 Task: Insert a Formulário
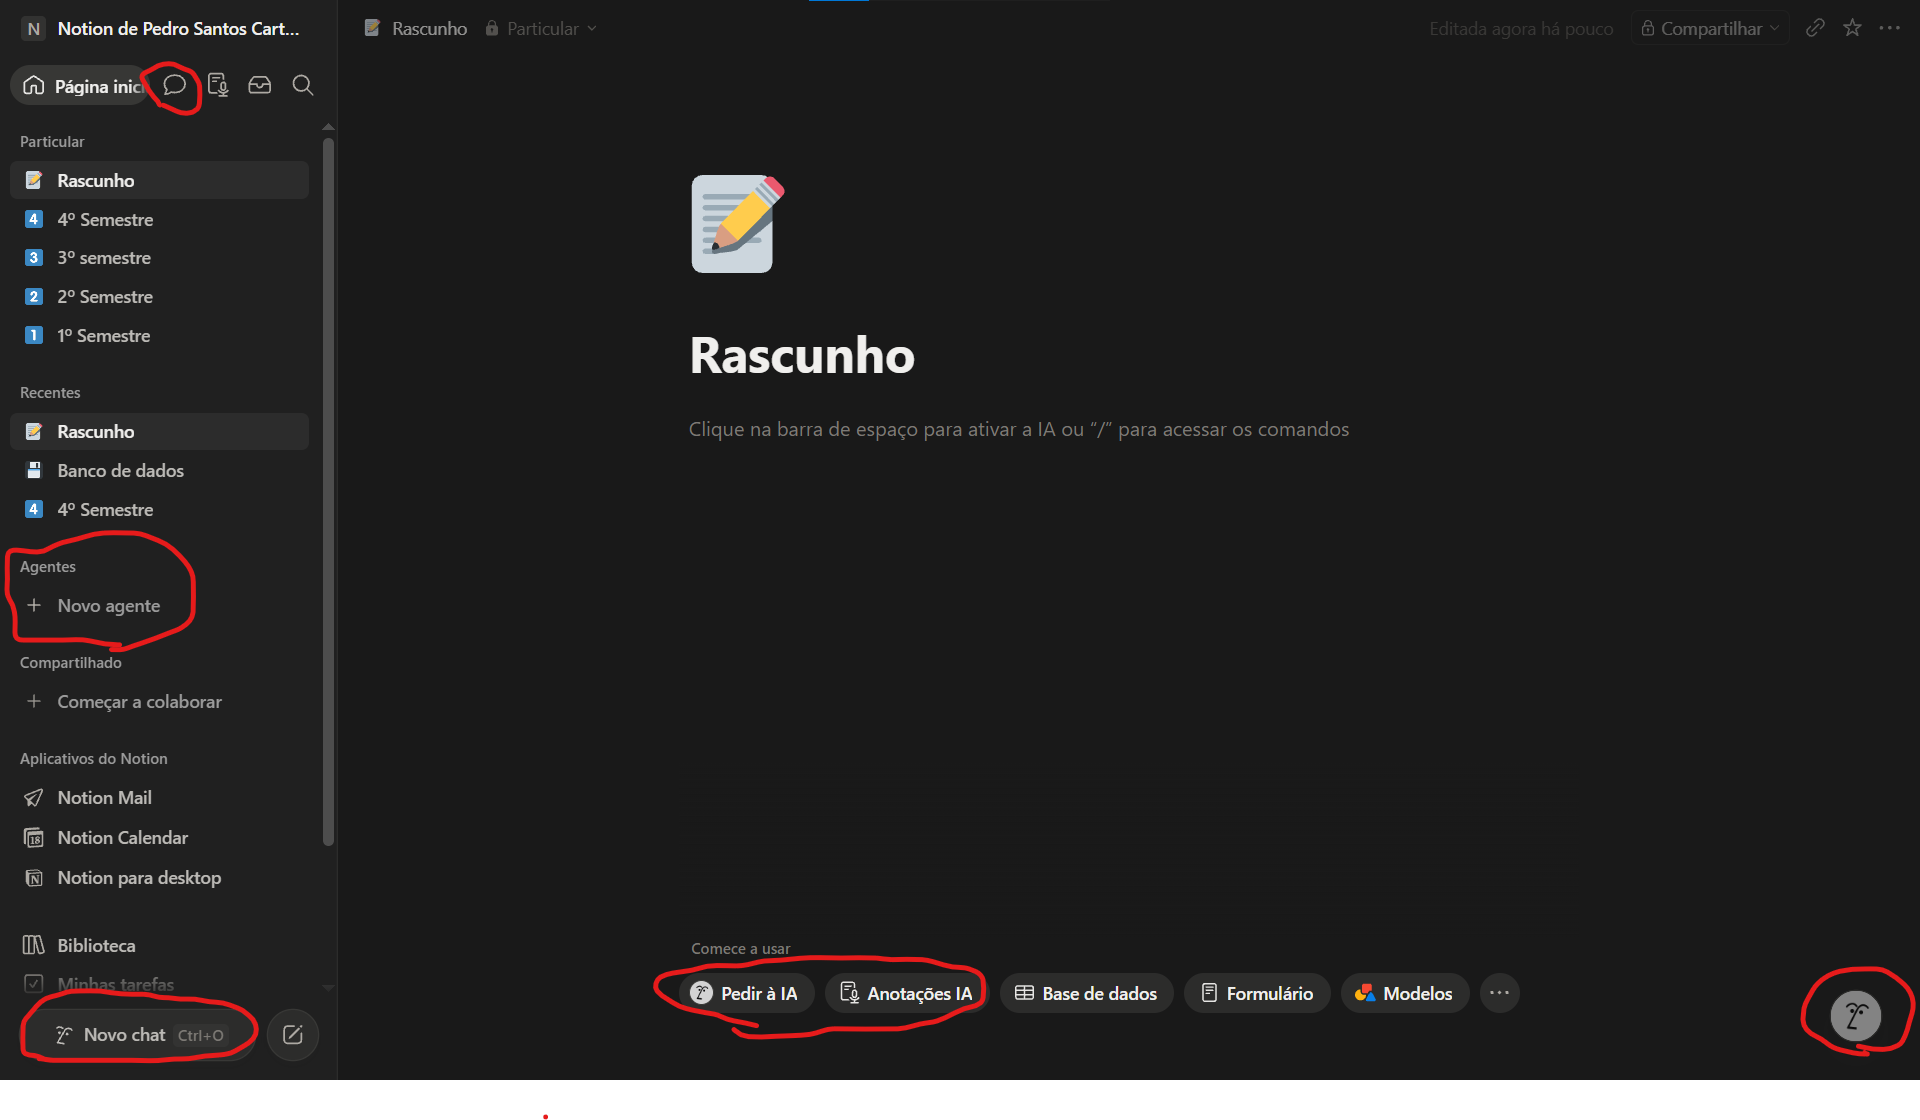coord(1257,993)
